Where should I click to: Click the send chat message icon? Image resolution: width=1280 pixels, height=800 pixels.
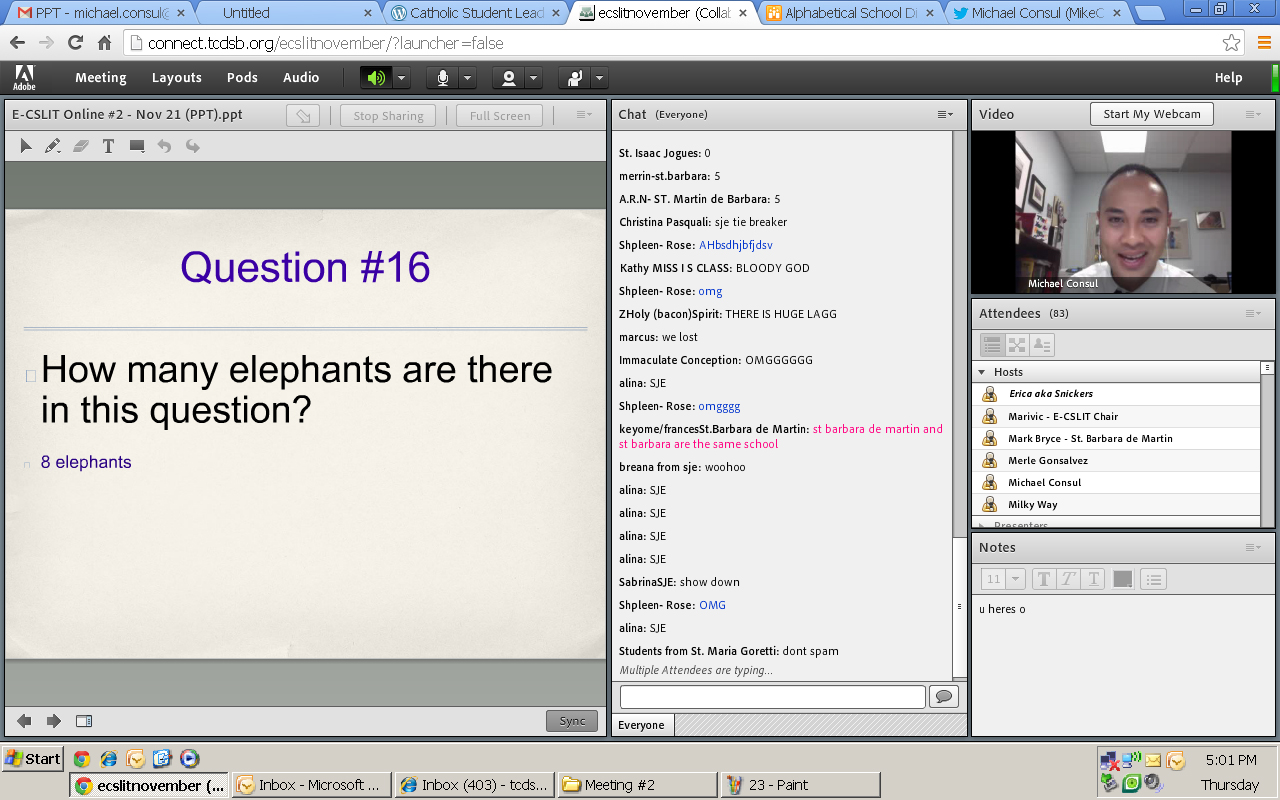coord(943,697)
